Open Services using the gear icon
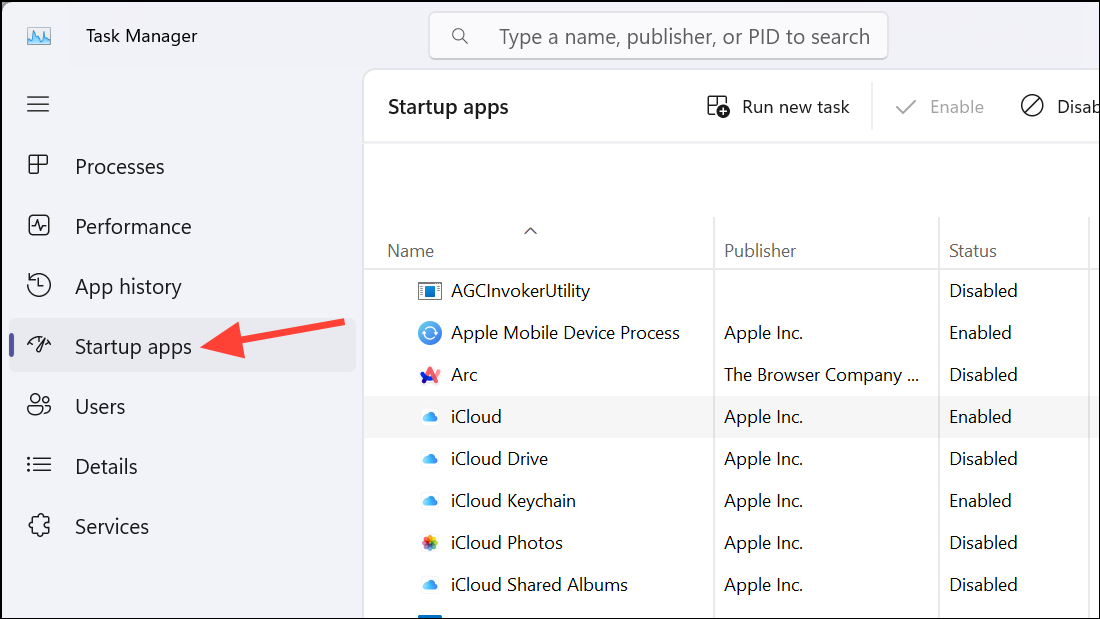The width and height of the screenshot is (1100, 619). (x=39, y=525)
